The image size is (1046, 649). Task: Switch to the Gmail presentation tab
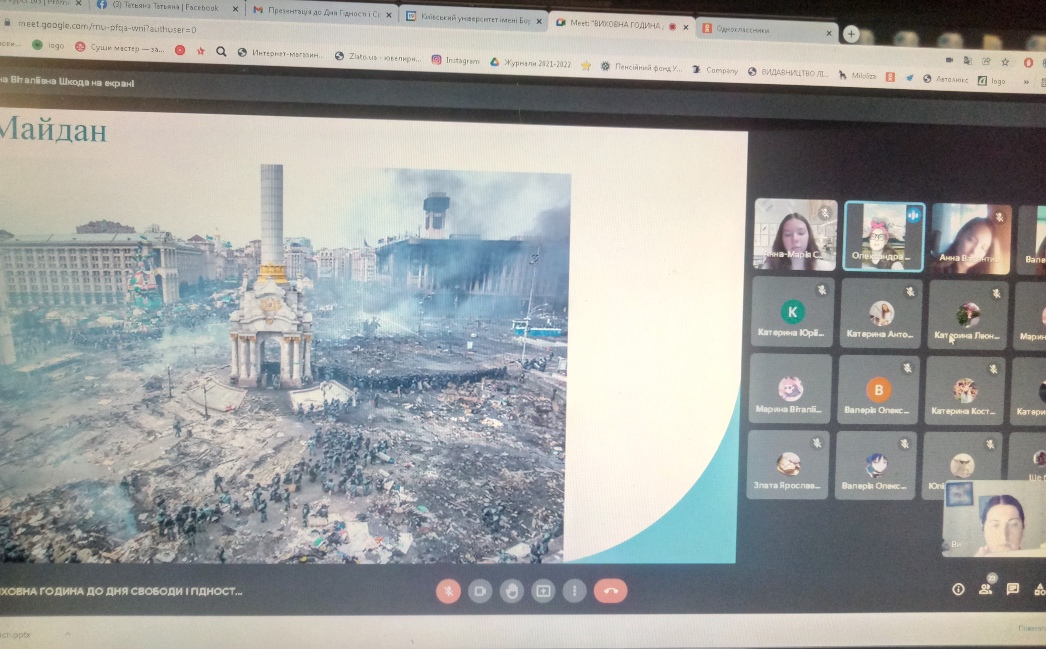pos(315,13)
